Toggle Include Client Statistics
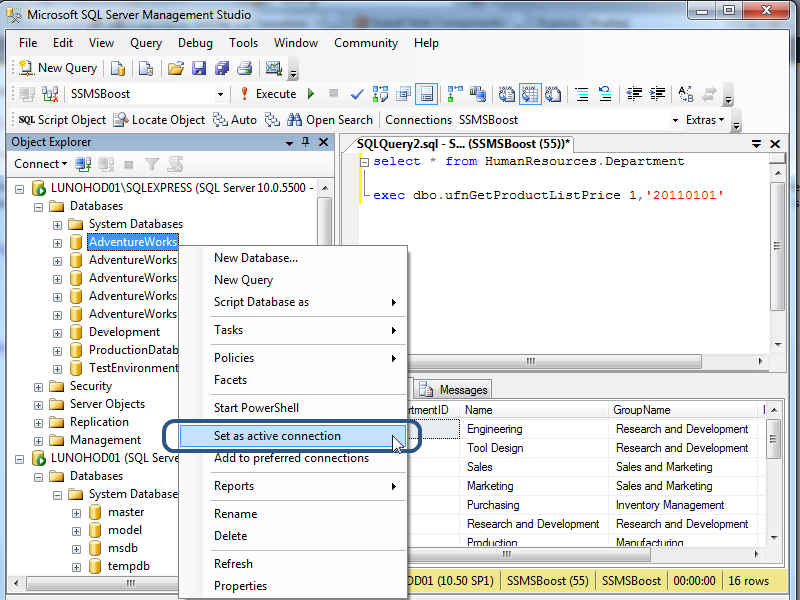 coord(478,94)
